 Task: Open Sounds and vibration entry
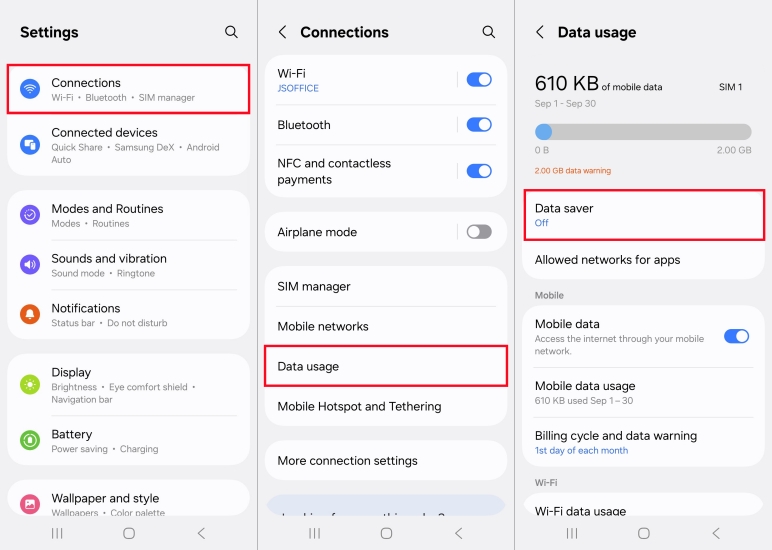(x=129, y=265)
